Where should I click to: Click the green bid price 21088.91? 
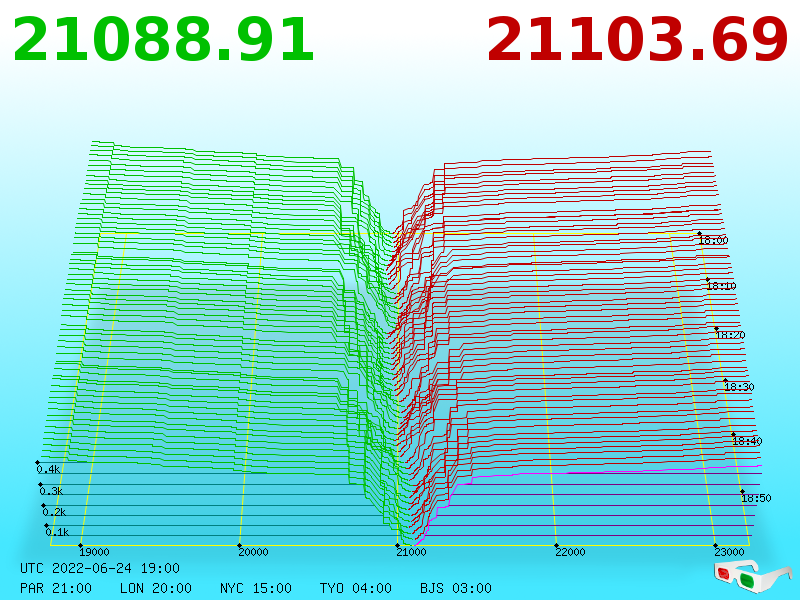click(x=163, y=40)
